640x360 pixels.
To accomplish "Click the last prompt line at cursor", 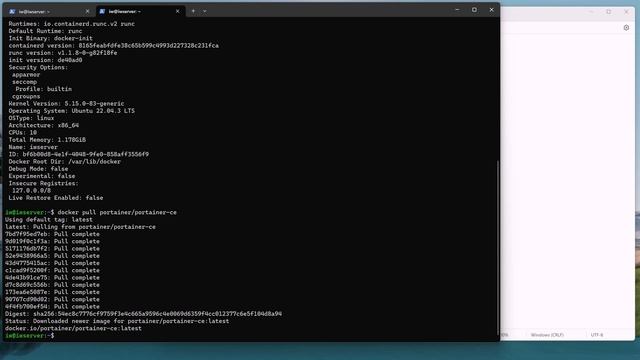I will (x=29, y=336).
